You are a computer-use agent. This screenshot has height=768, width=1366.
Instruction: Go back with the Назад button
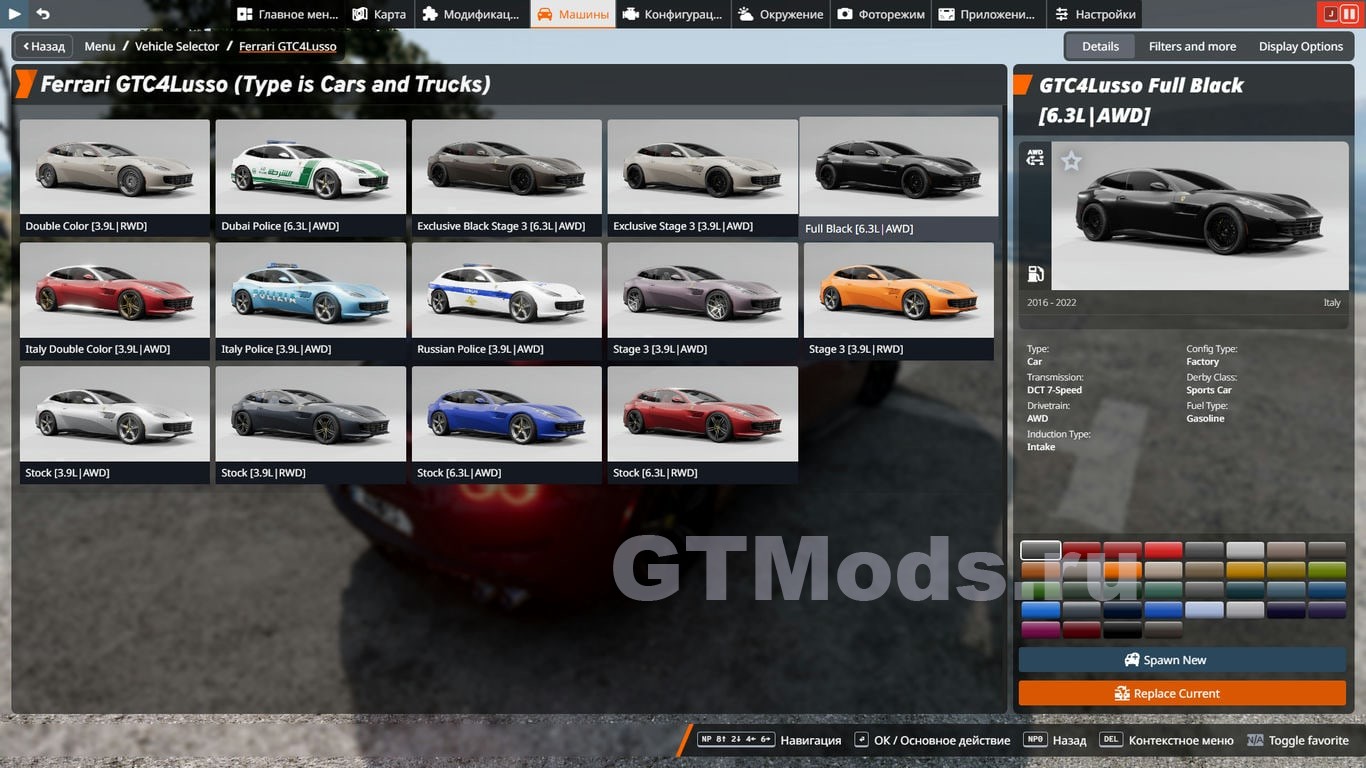click(43, 46)
